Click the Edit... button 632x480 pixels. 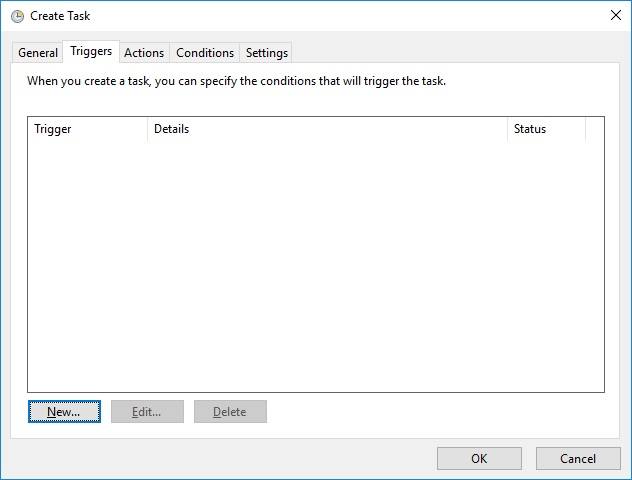pos(147,411)
